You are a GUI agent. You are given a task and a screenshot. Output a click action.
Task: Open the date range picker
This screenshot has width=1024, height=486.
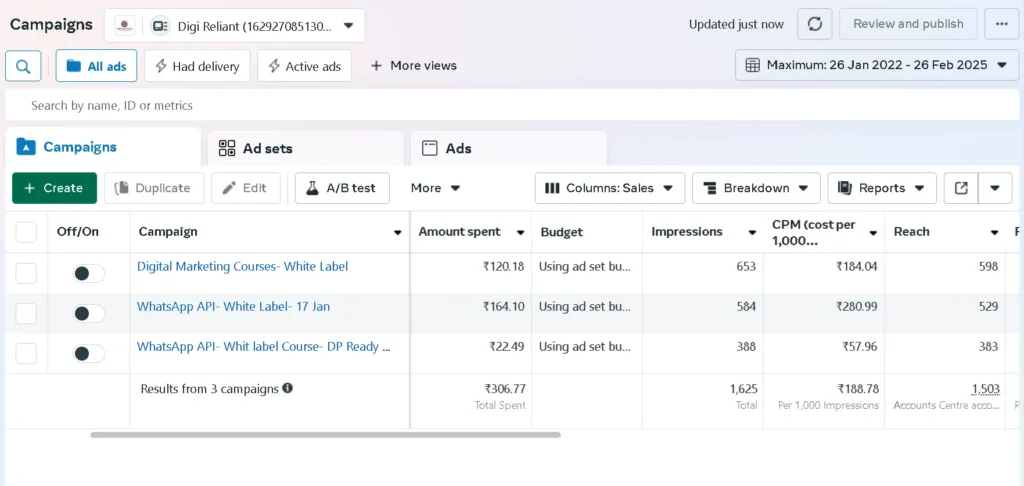pos(877,65)
